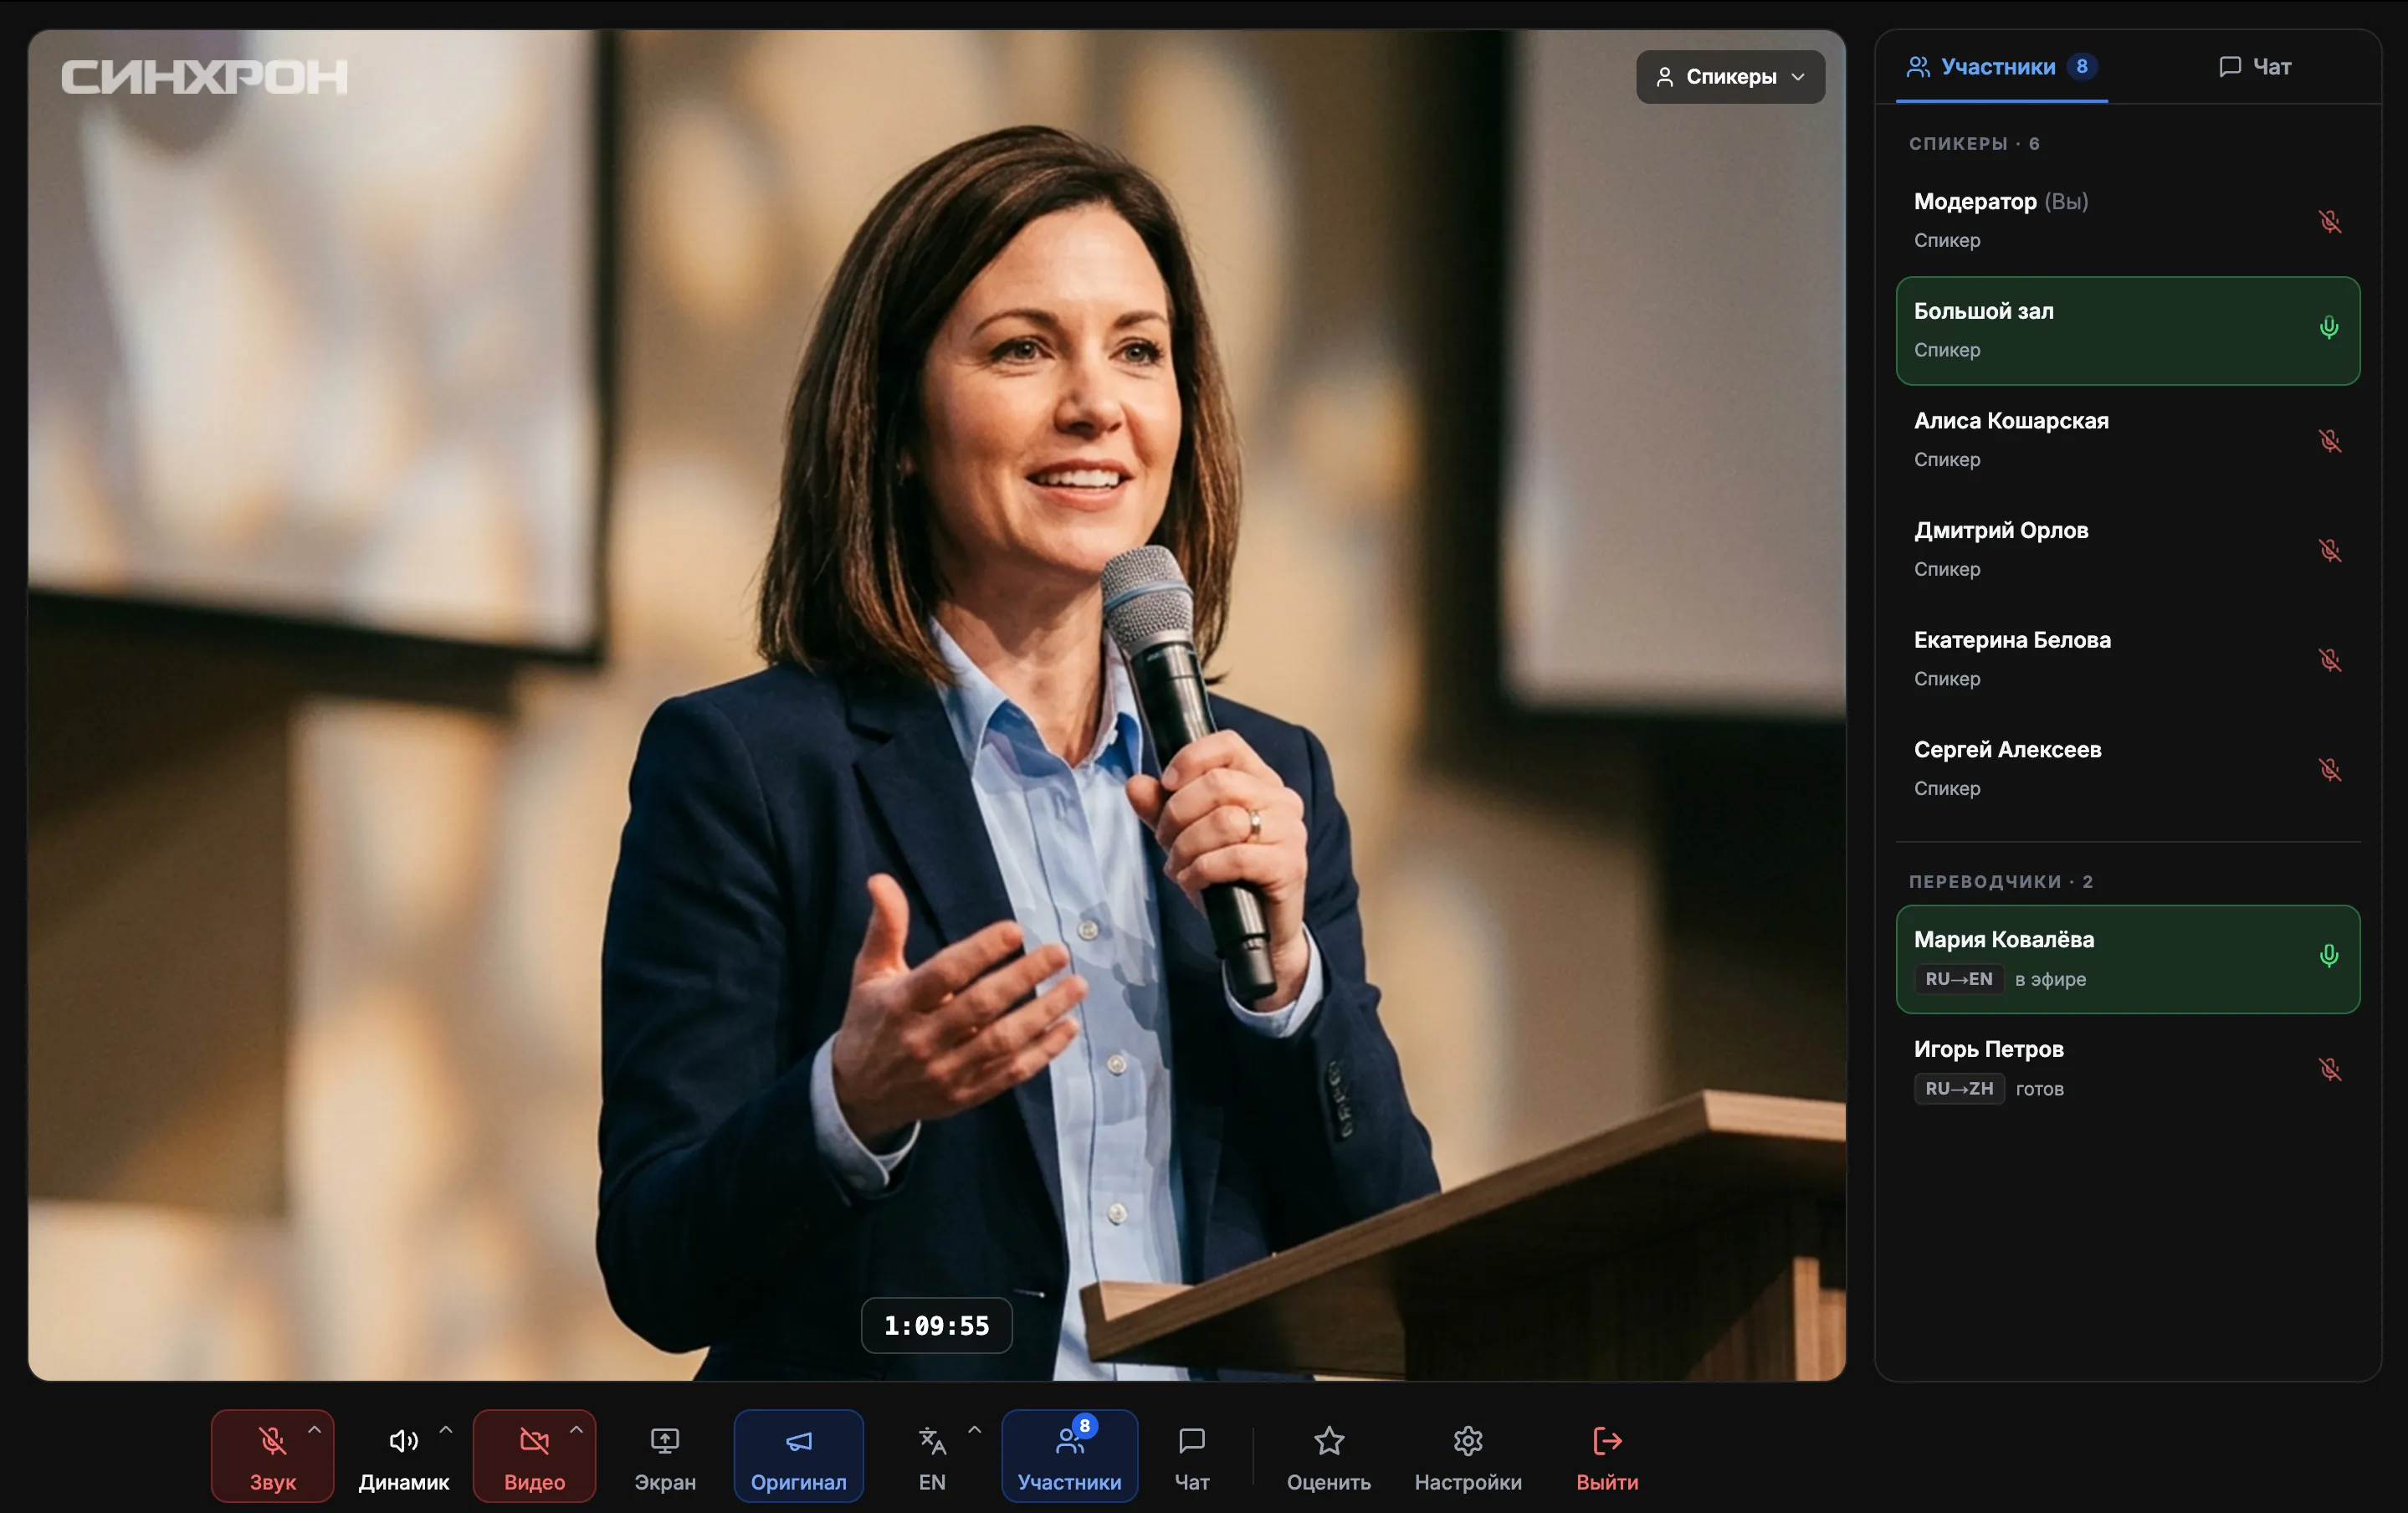2408x1513 pixels.
Task: Open camera options caret beside Видео
Action: click(576, 1431)
